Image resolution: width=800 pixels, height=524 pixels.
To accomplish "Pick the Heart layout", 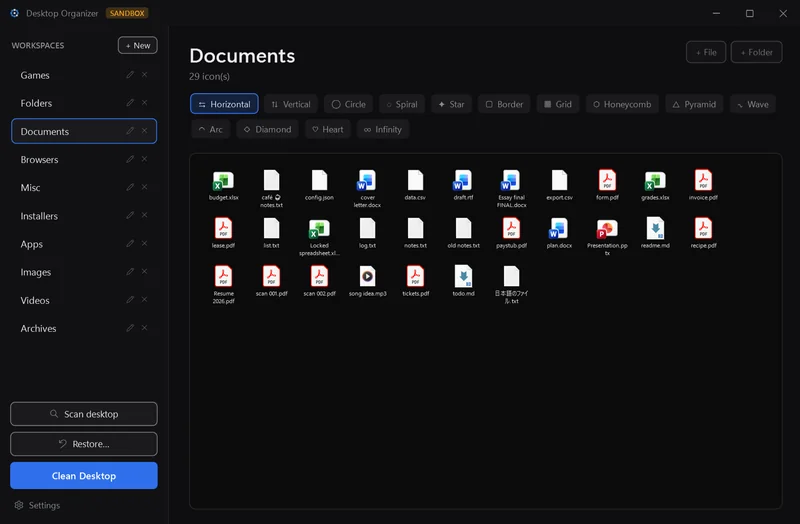I will pyautogui.click(x=328, y=129).
